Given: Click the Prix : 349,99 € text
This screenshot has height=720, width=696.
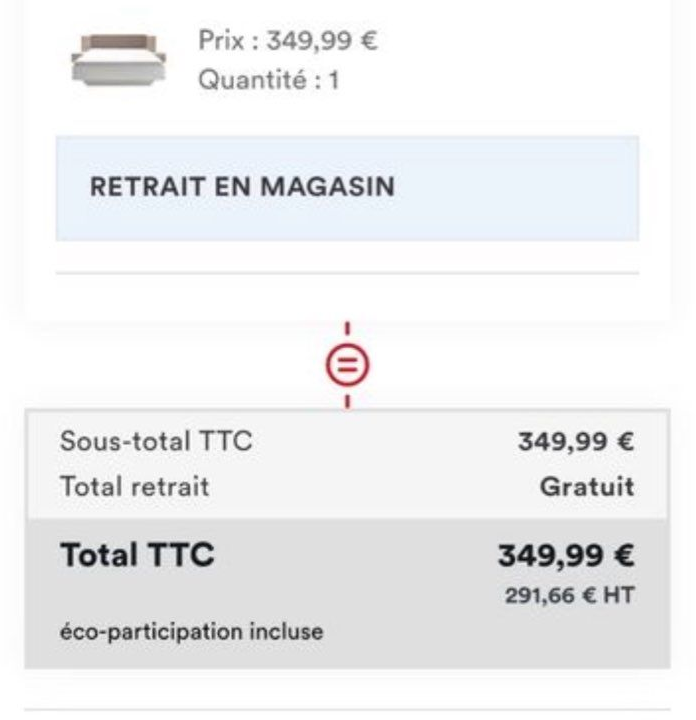Looking at the screenshot, I should coord(289,43).
